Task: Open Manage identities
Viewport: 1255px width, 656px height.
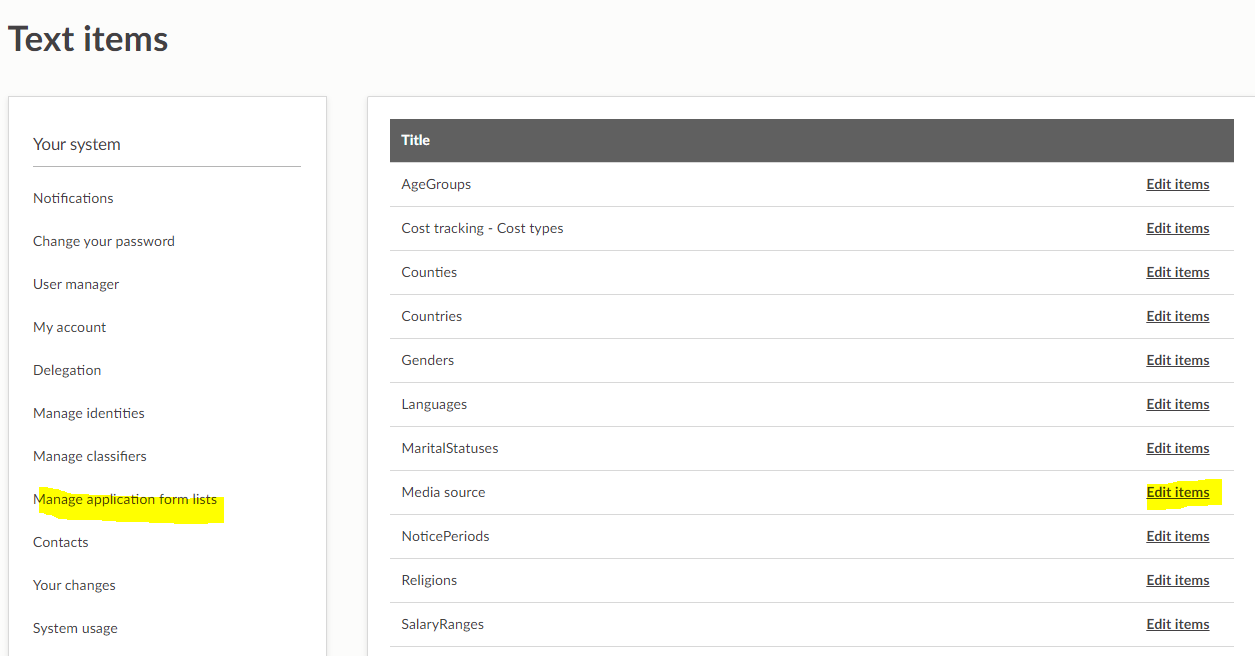Action: pos(89,413)
